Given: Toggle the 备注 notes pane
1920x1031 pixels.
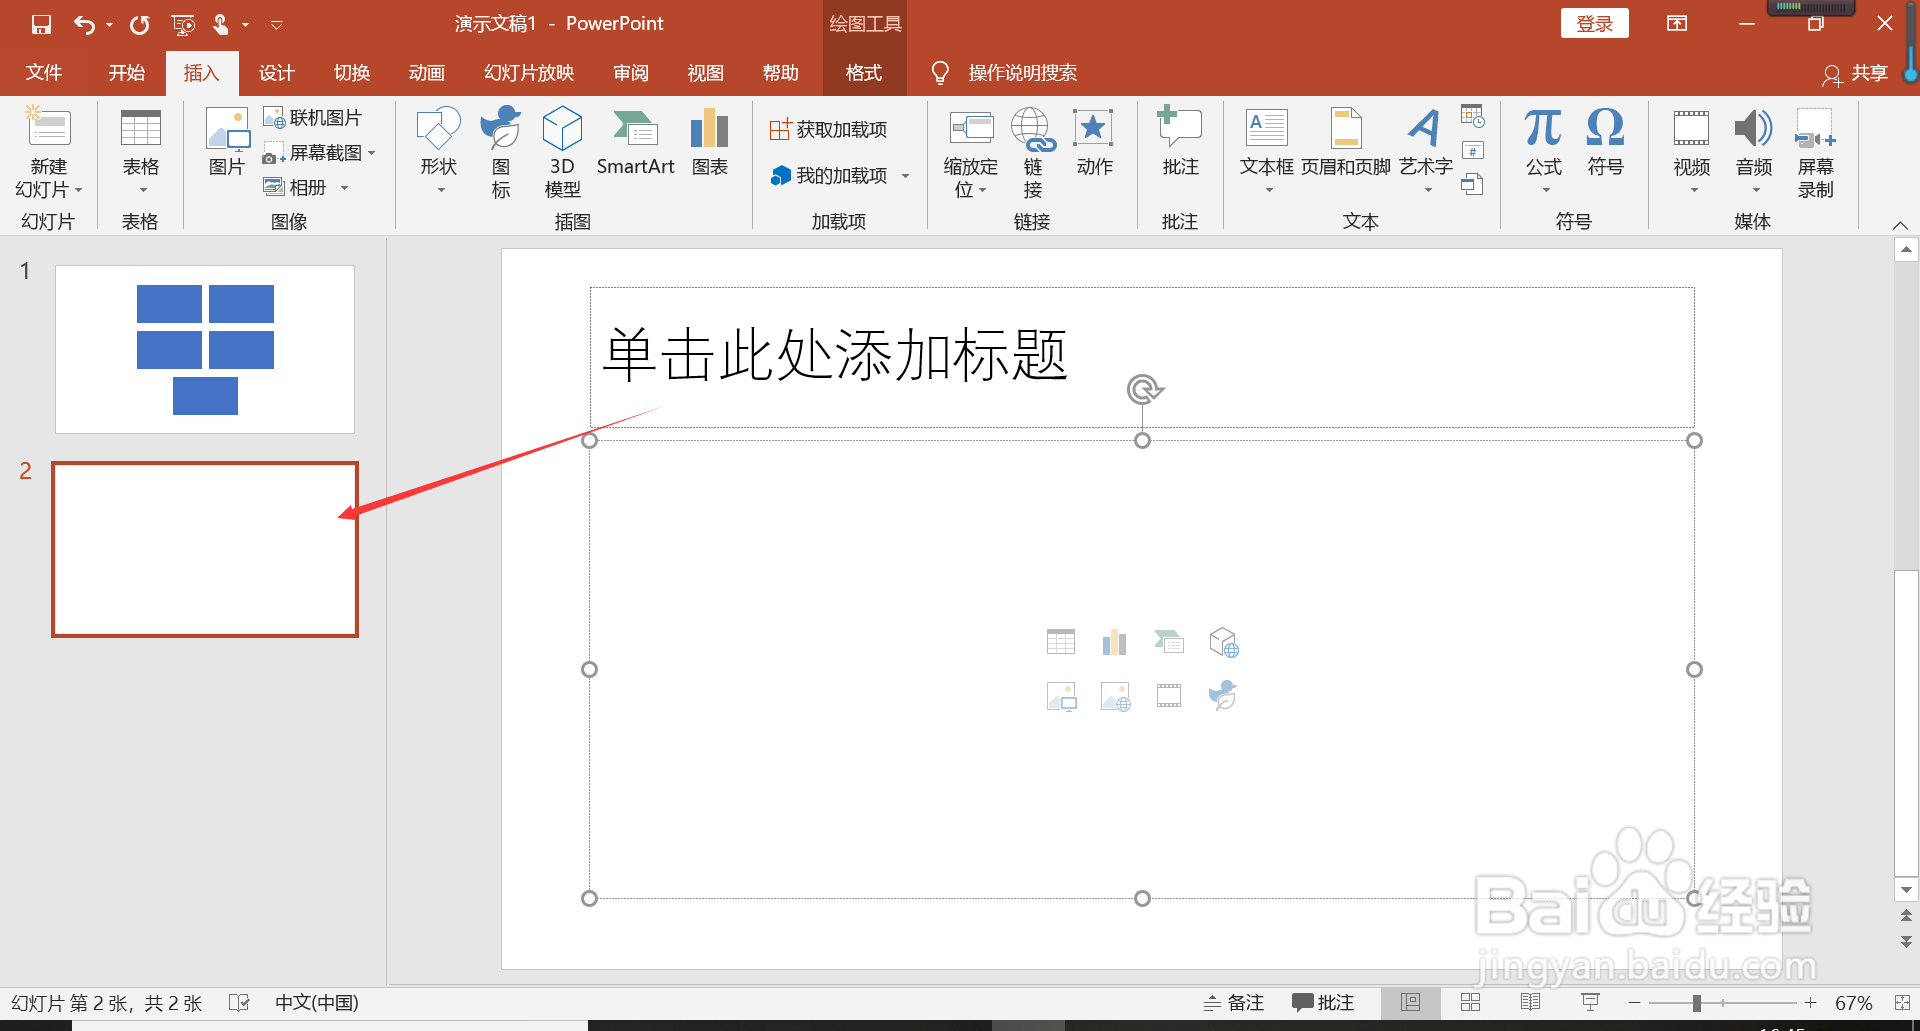Looking at the screenshot, I should point(1233,1002).
